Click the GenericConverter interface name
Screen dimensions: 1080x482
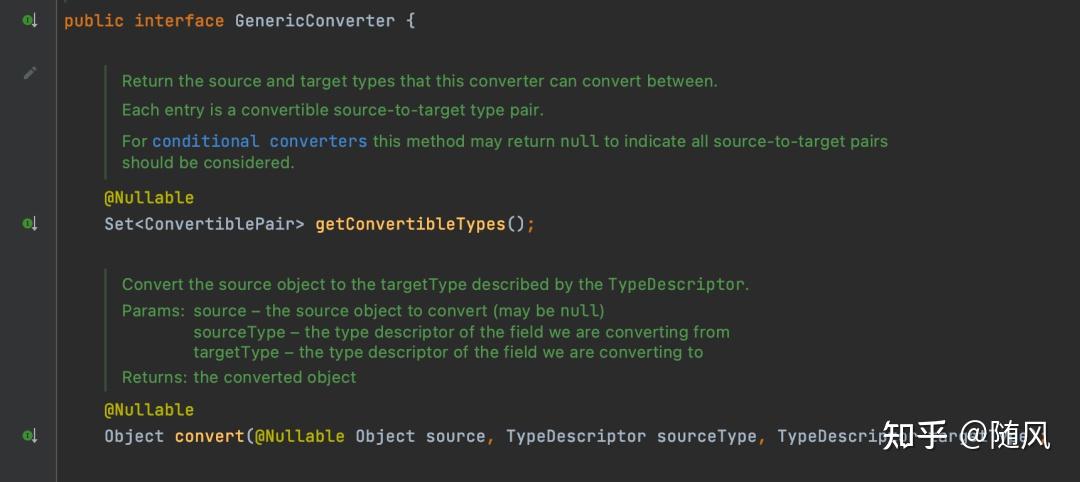[314, 20]
